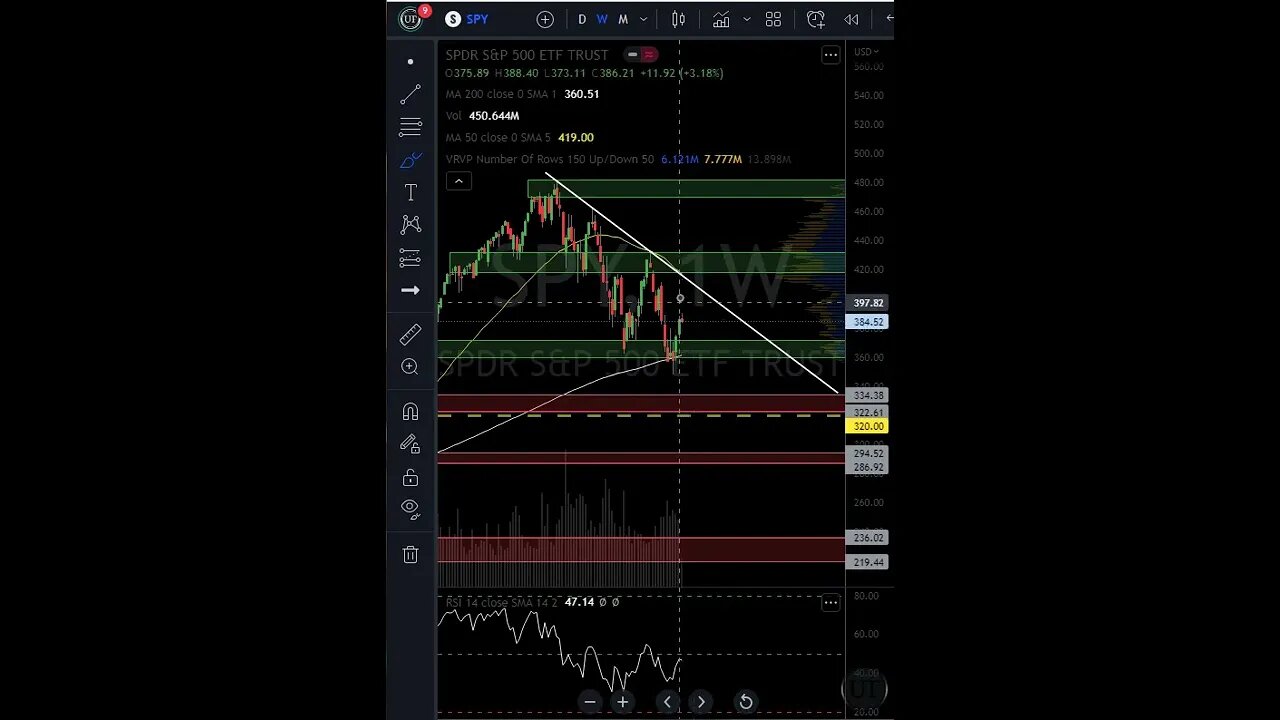
Task: Reset the chart view
Action: coord(746,702)
